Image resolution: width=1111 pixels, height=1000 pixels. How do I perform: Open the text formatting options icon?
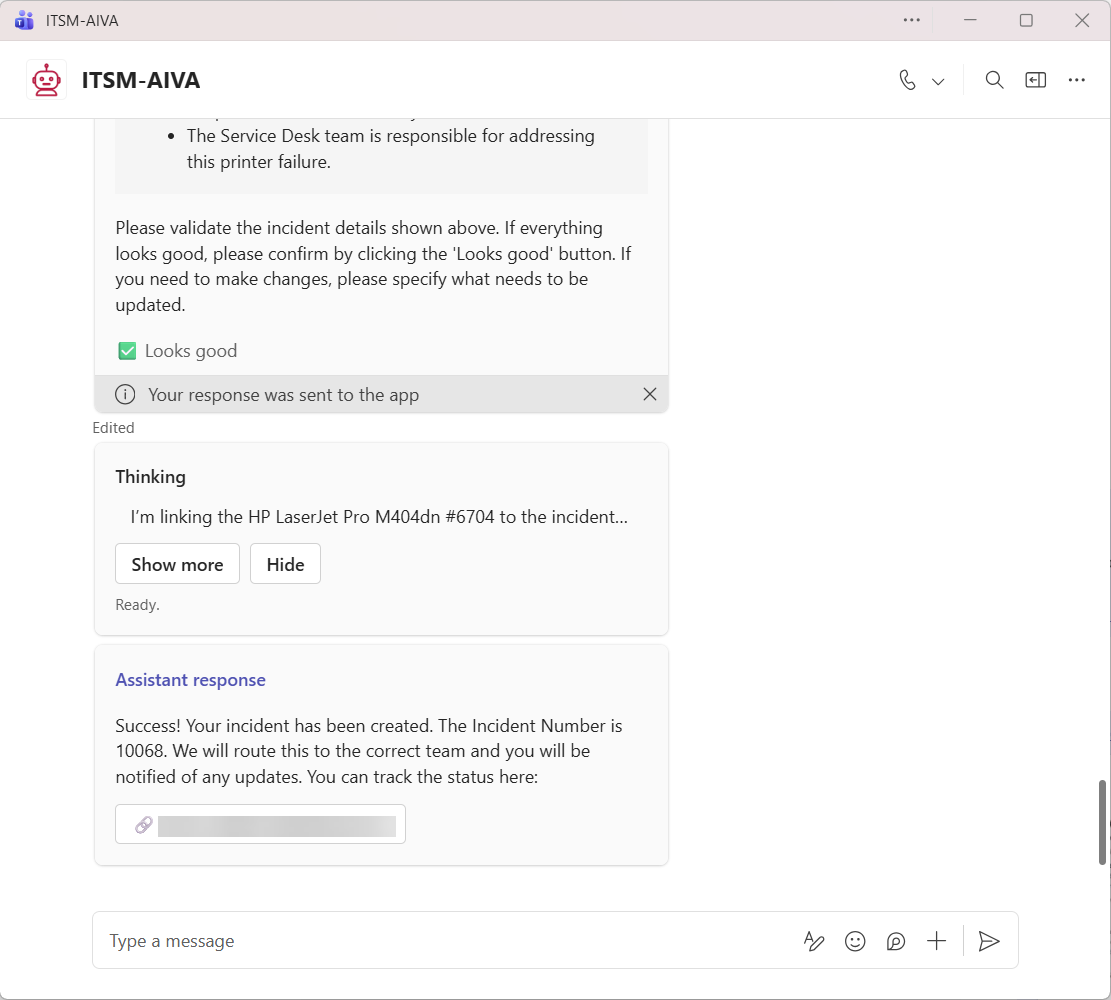[x=814, y=941]
